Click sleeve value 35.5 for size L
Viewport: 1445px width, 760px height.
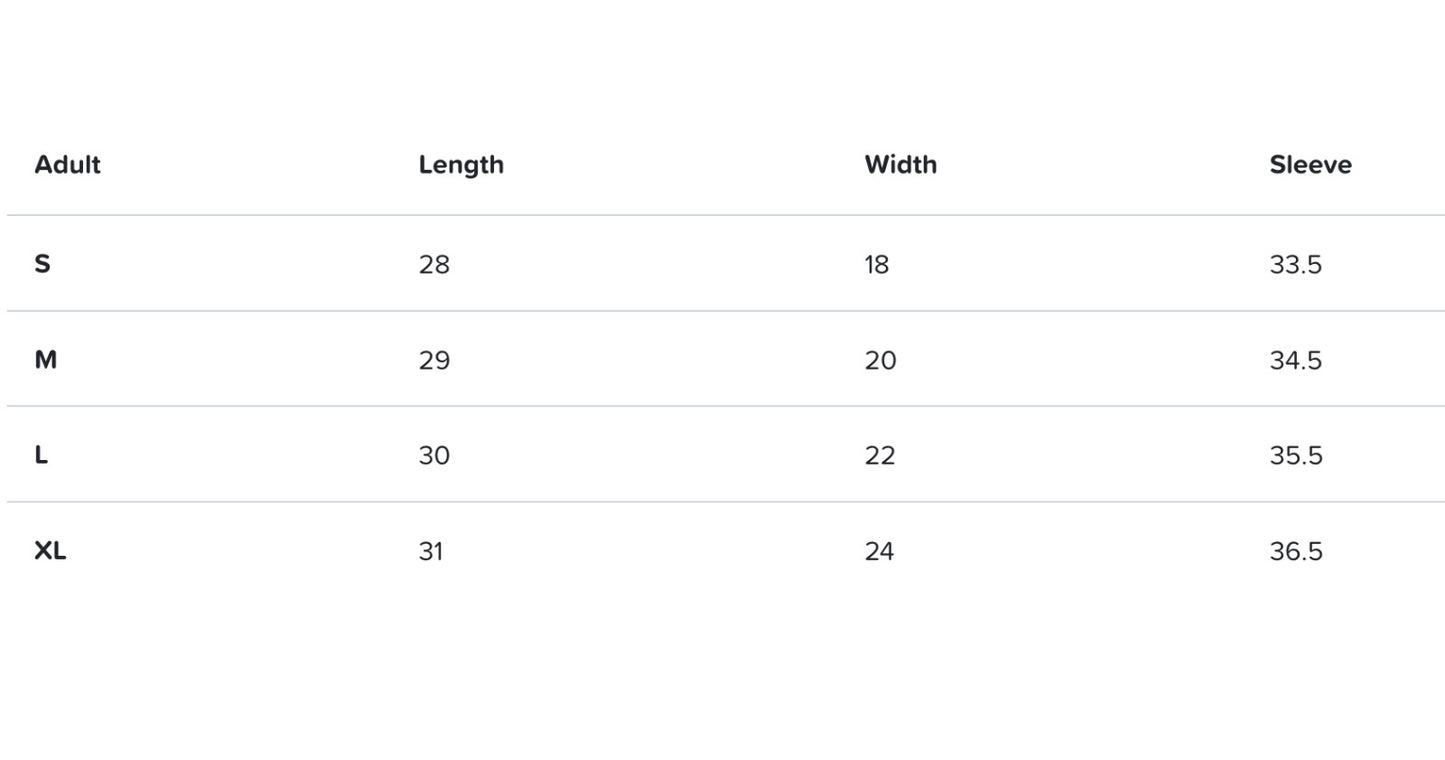pos(1295,456)
